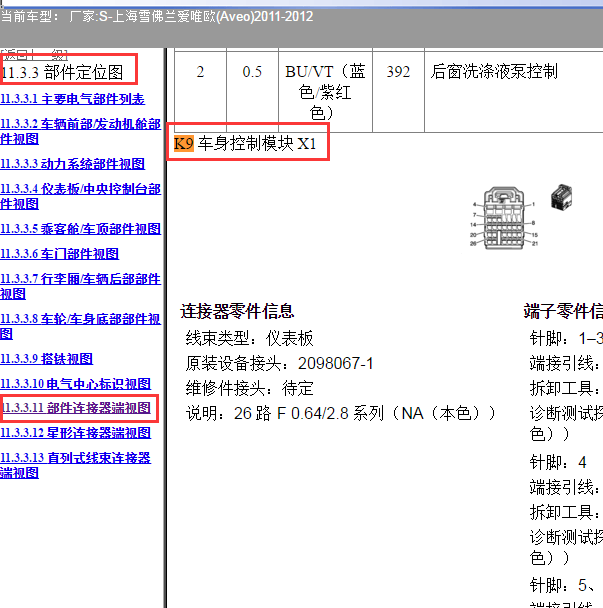Screen dimensions: 603x608
Task: Click the small black connector photo
Action: tap(562, 197)
